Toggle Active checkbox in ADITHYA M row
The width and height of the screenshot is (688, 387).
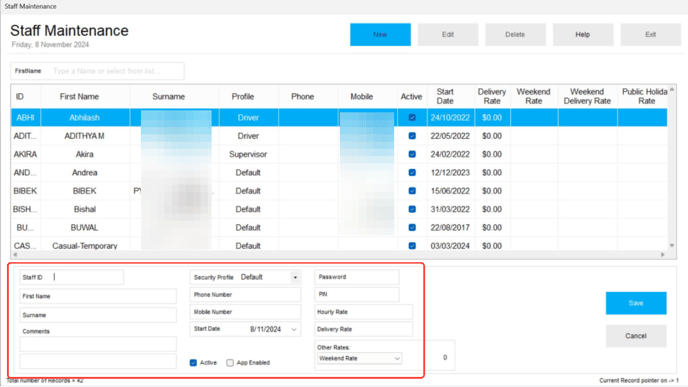pos(412,136)
